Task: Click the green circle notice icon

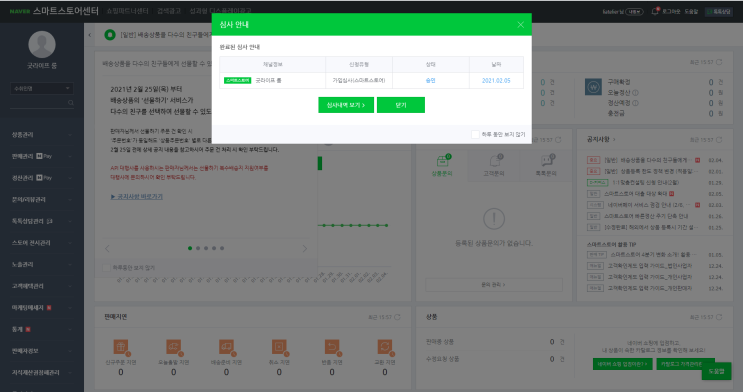Action: (110, 35)
